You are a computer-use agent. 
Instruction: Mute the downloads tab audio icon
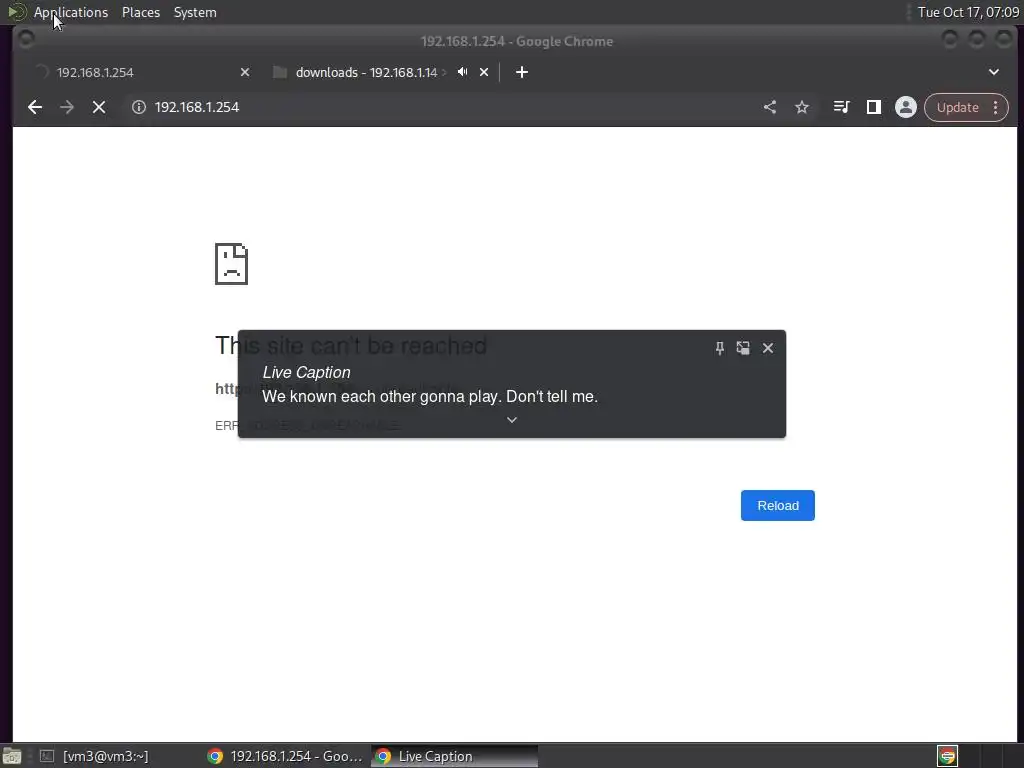(x=462, y=72)
